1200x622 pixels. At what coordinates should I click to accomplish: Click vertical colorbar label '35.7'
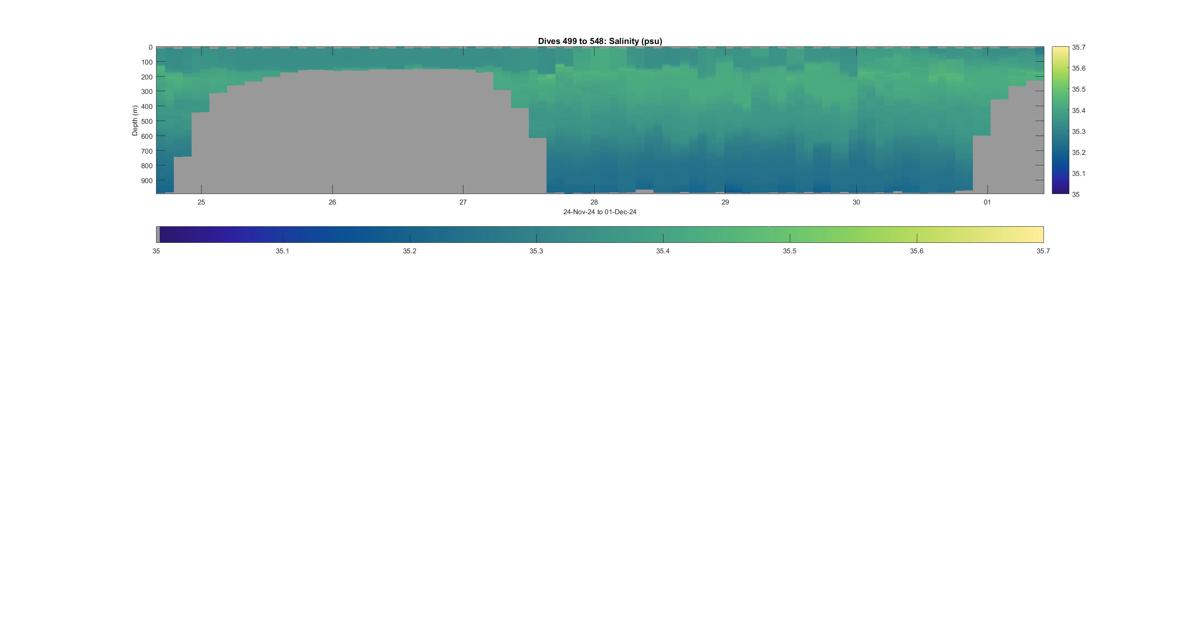1079,47
